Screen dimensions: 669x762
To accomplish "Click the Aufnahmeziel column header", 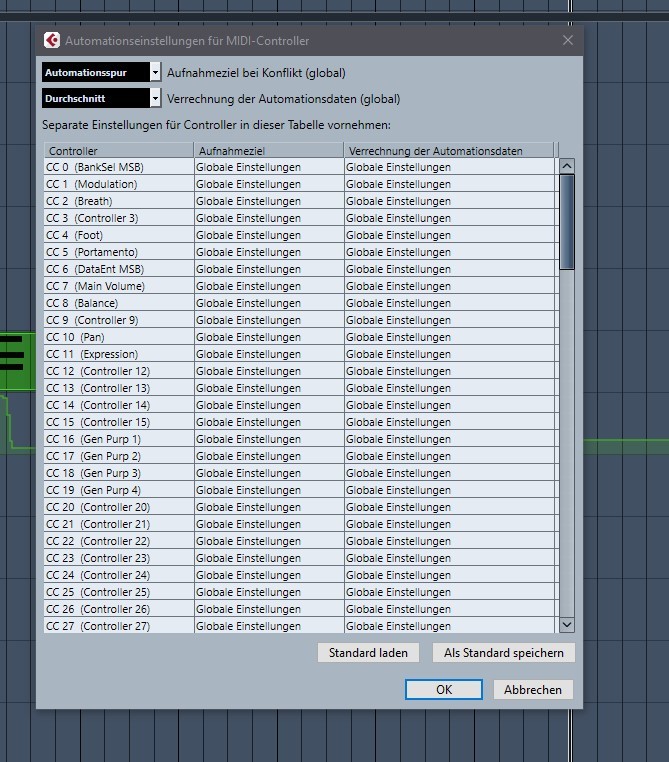I will [268, 150].
